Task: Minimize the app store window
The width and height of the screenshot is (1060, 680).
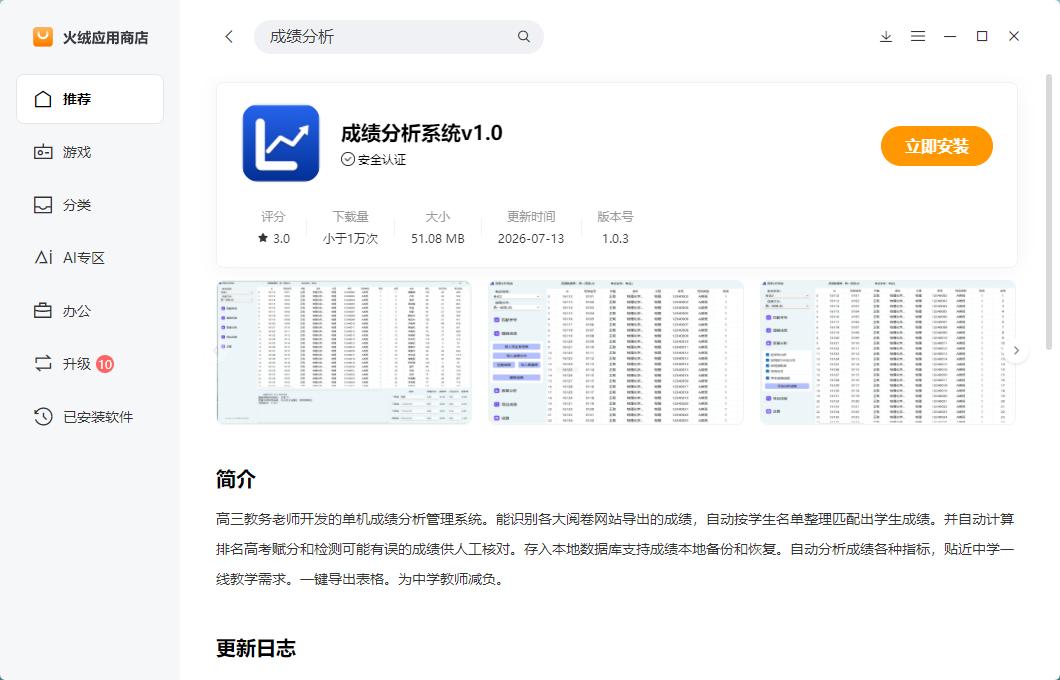Action: pyautogui.click(x=950, y=37)
